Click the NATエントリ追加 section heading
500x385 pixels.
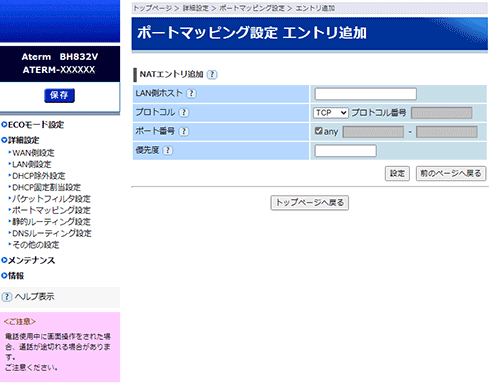coord(171,74)
